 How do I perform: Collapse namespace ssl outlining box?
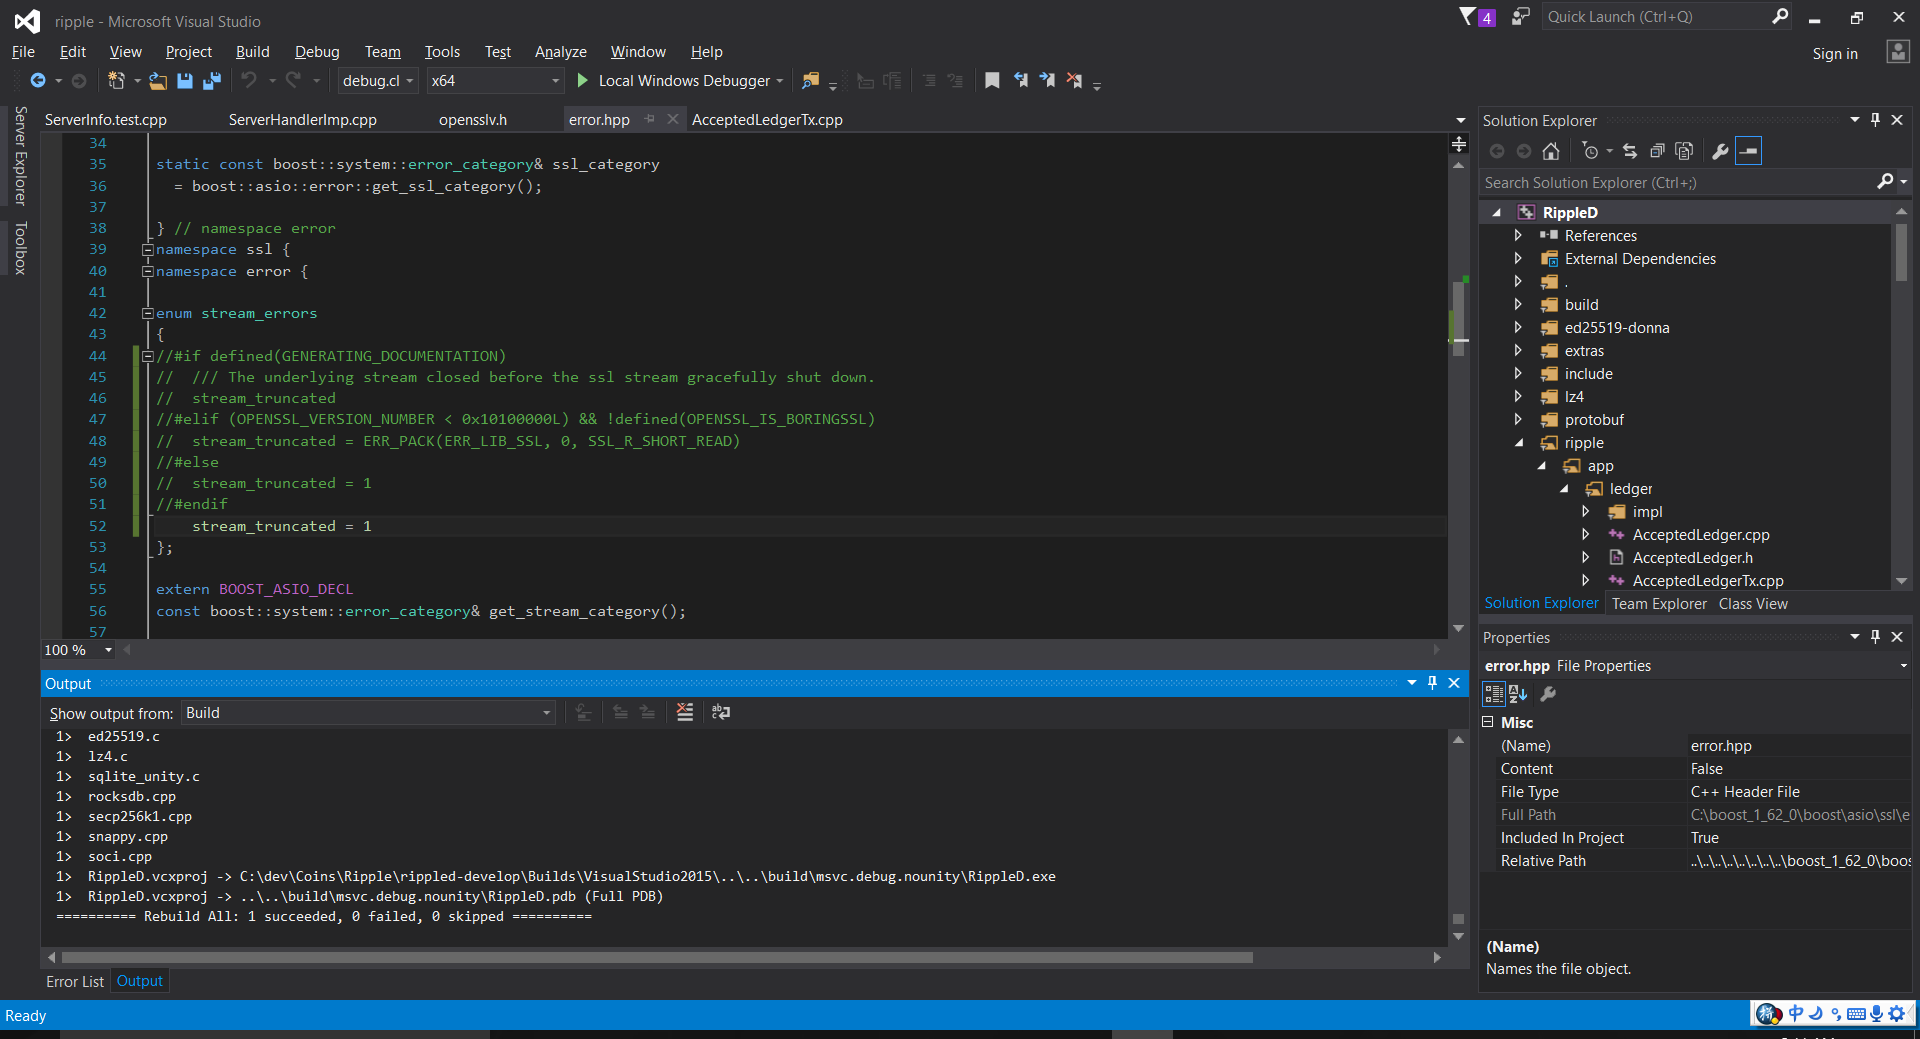147,250
